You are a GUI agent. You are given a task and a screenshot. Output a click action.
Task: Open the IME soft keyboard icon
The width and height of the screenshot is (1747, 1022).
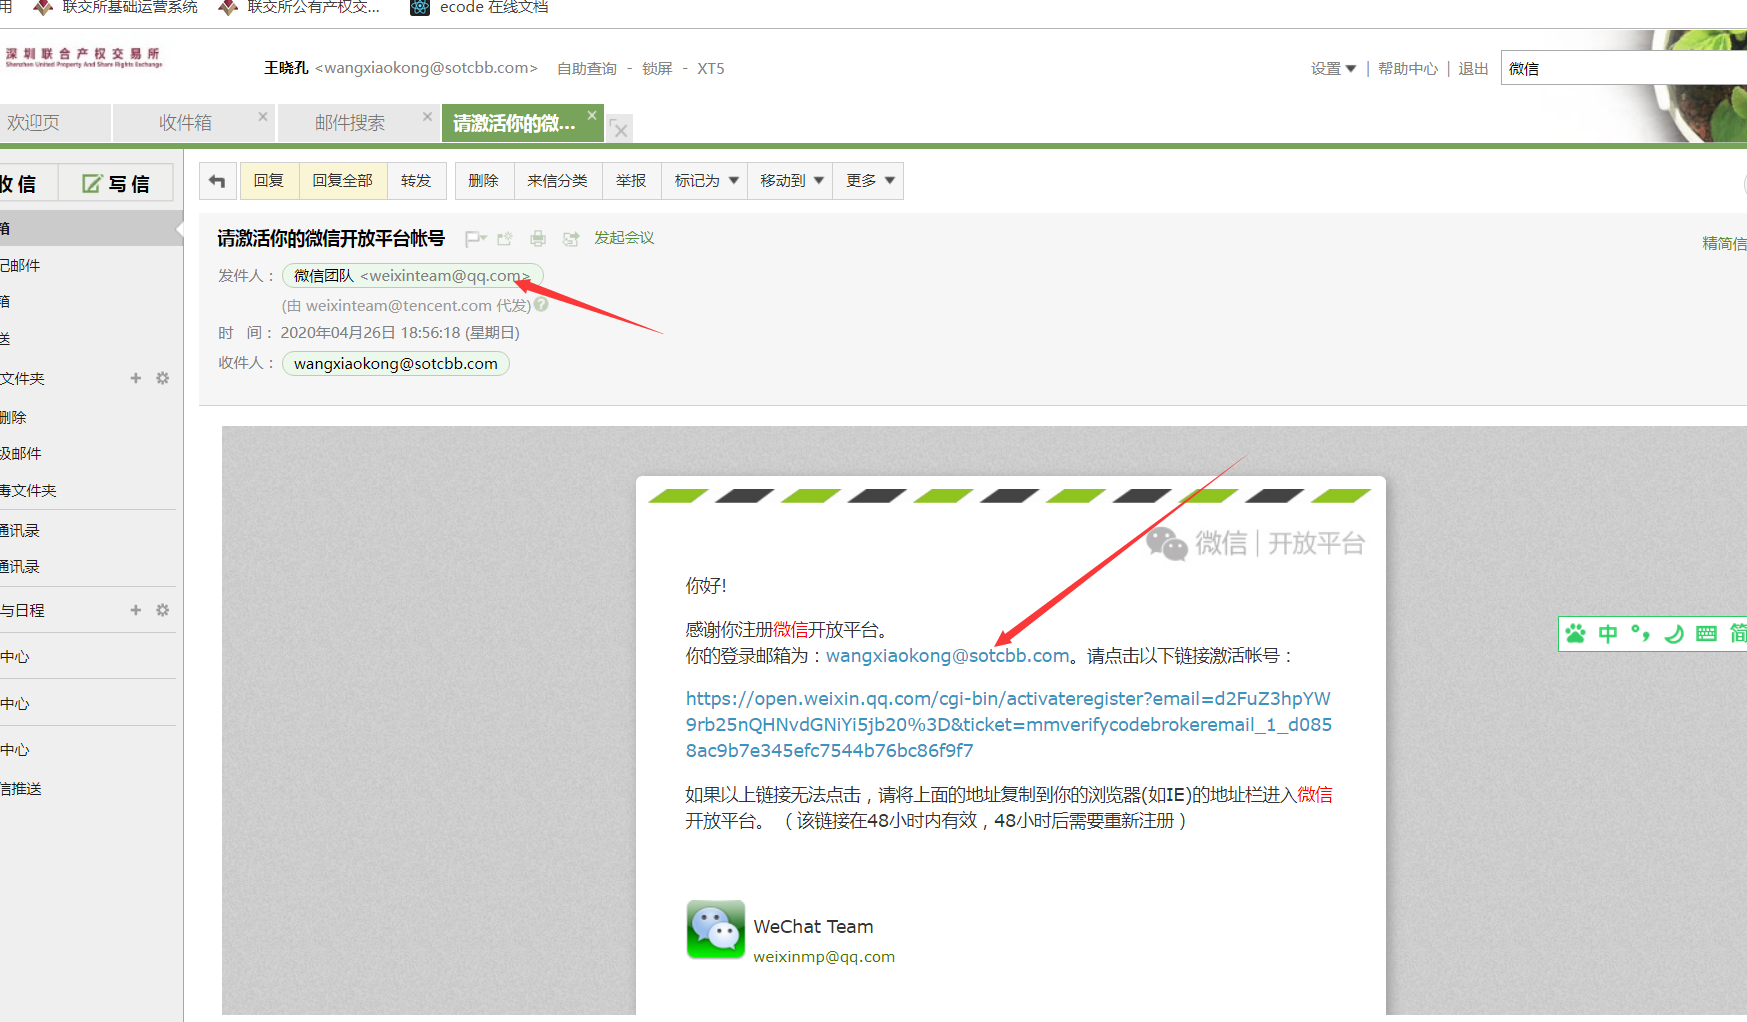pos(1707,634)
